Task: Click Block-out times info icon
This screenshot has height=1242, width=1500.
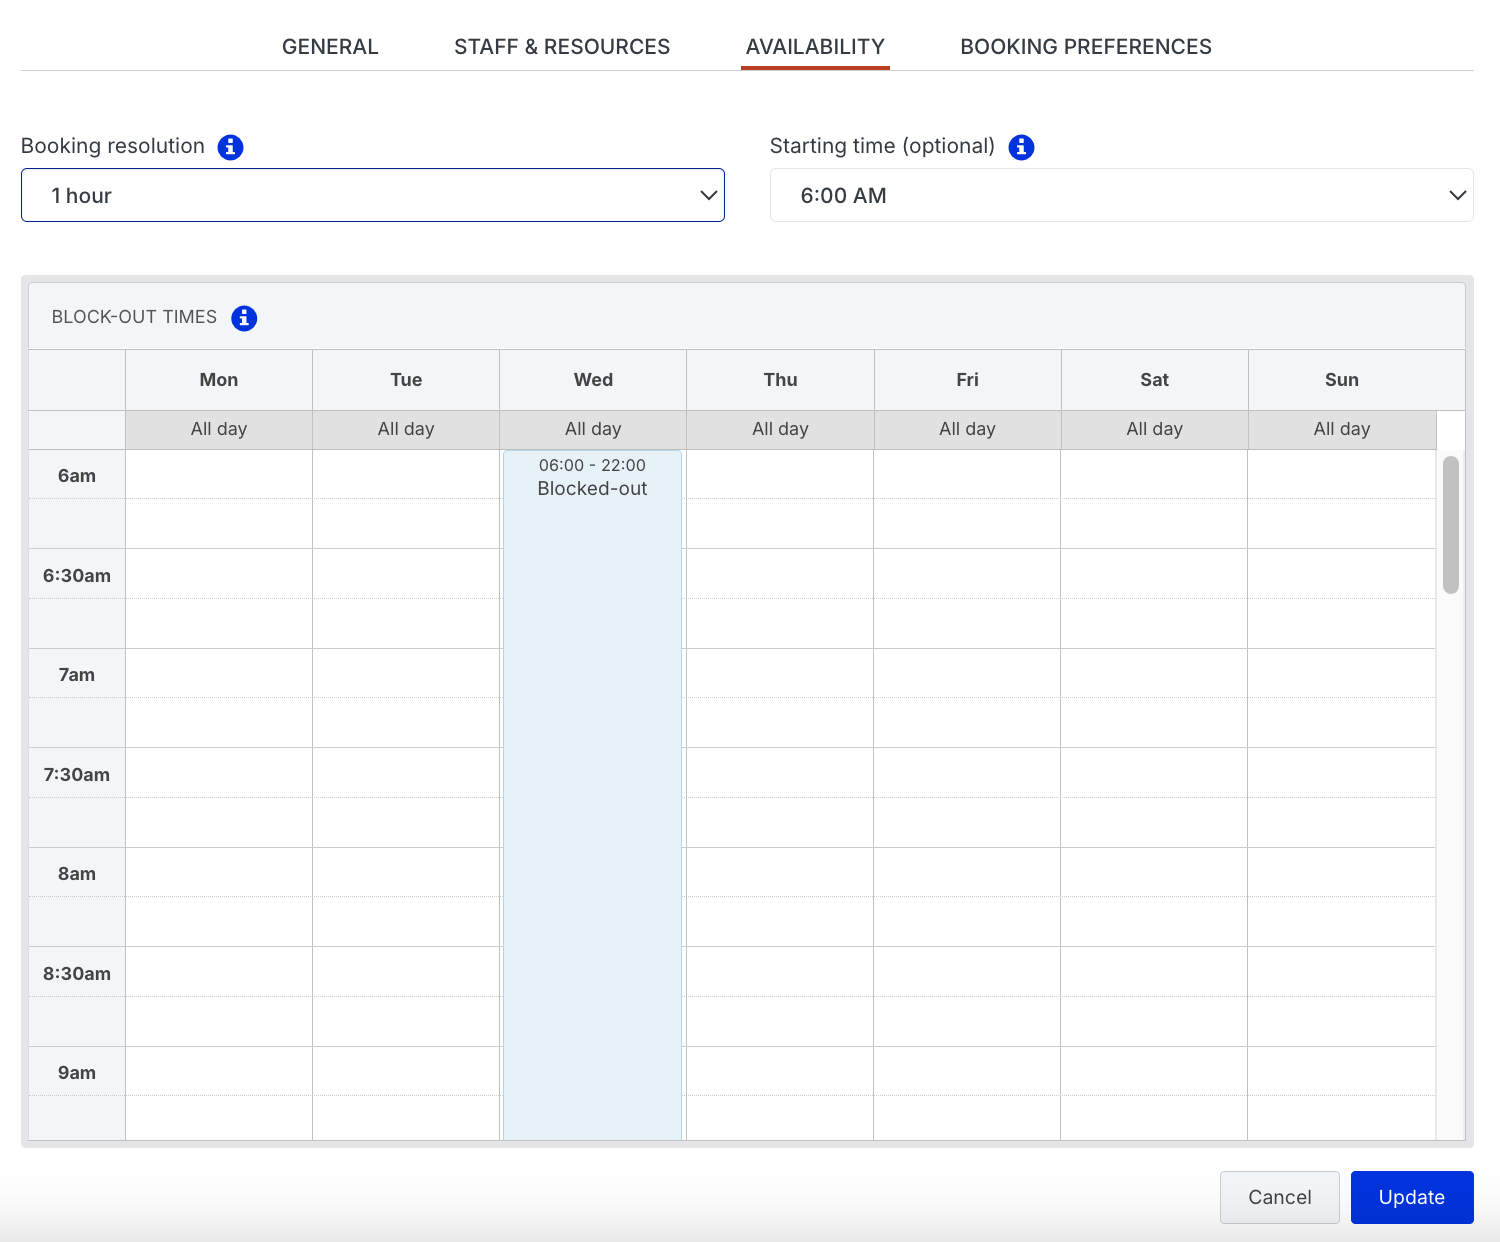Action: 244,318
